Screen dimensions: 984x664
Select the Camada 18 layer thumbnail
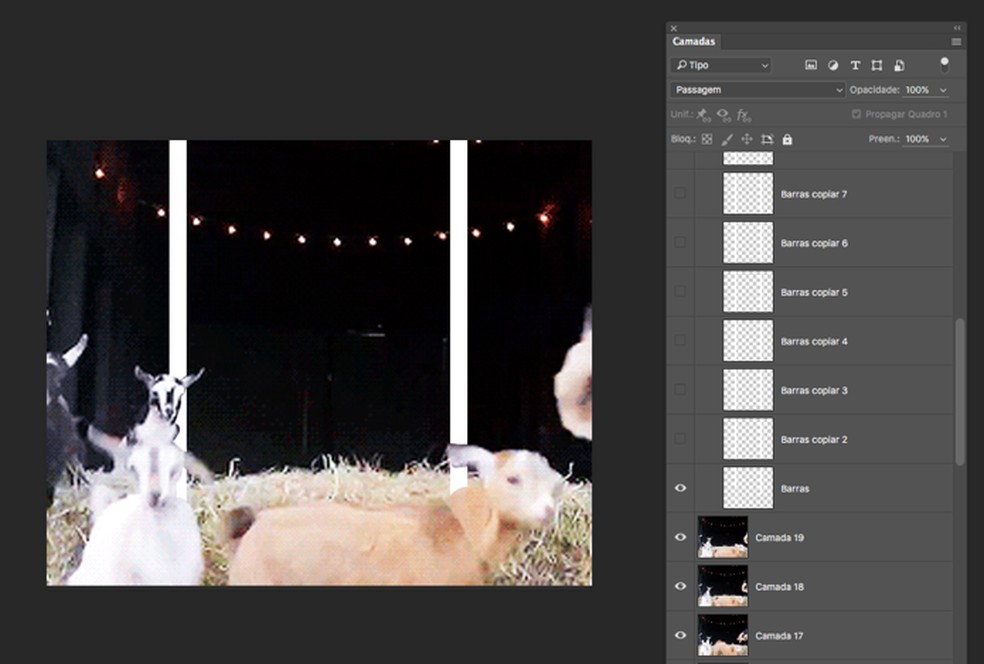tap(723, 586)
